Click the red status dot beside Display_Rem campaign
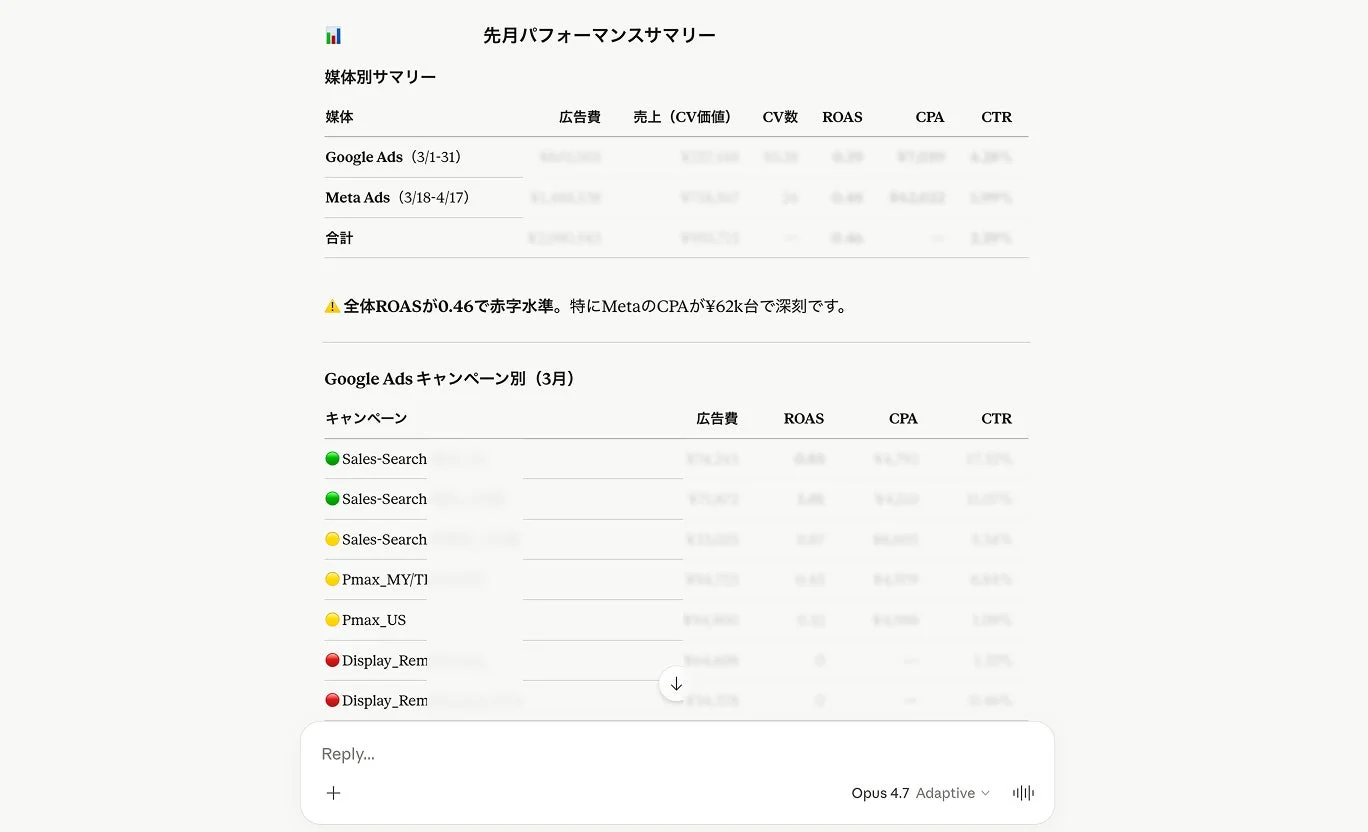The height and width of the screenshot is (832, 1368). 332,660
